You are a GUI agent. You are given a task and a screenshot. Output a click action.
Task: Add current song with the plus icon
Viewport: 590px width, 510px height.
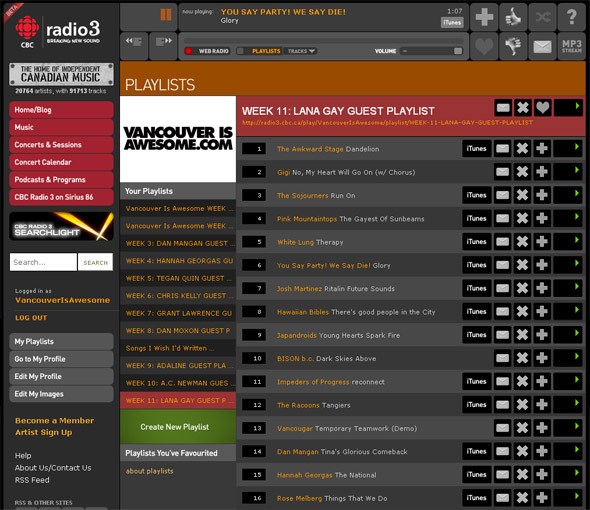click(484, 17)
